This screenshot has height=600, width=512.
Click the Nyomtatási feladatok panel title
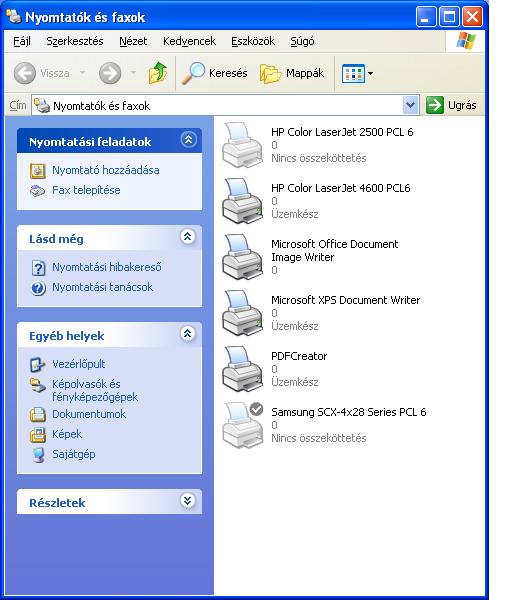point(90,142)
